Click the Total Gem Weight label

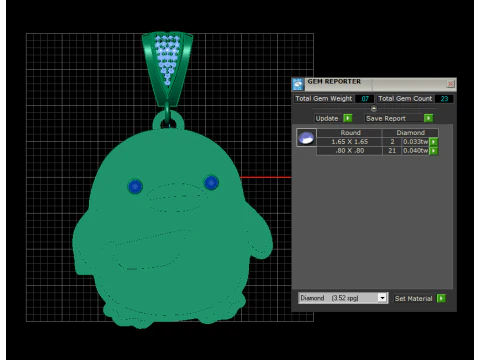[x=324, y=99]
